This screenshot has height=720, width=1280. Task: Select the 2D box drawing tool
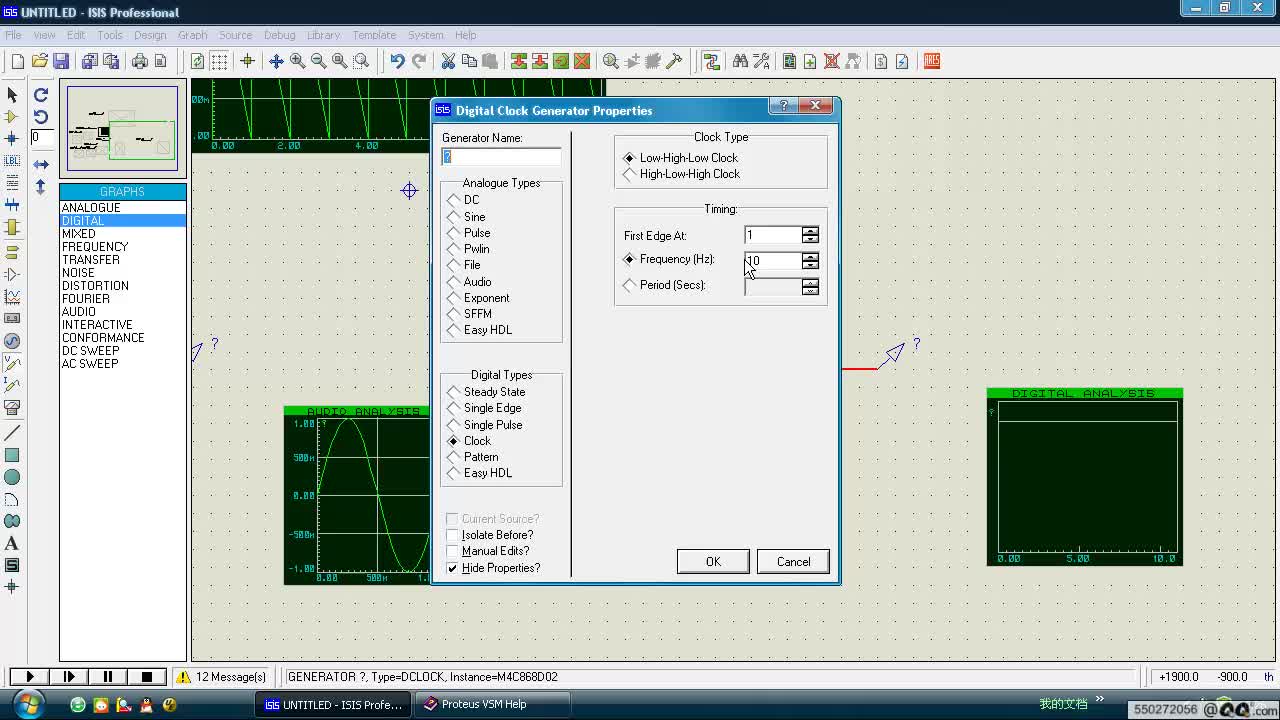(12, 455)
